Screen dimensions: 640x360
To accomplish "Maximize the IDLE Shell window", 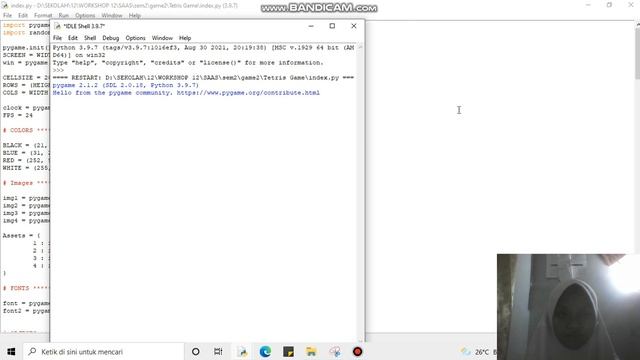I will click(x=332, y=26).
